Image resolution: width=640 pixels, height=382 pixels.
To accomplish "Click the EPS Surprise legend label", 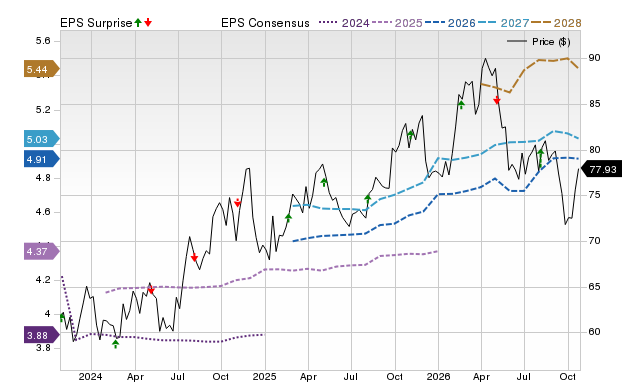I will (x=96, y=23).
